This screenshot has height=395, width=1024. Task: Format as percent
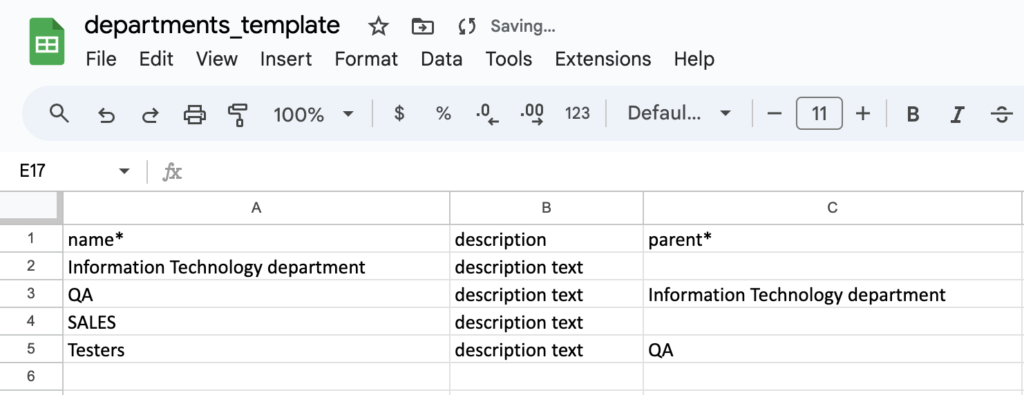click(x=443, y=114)
